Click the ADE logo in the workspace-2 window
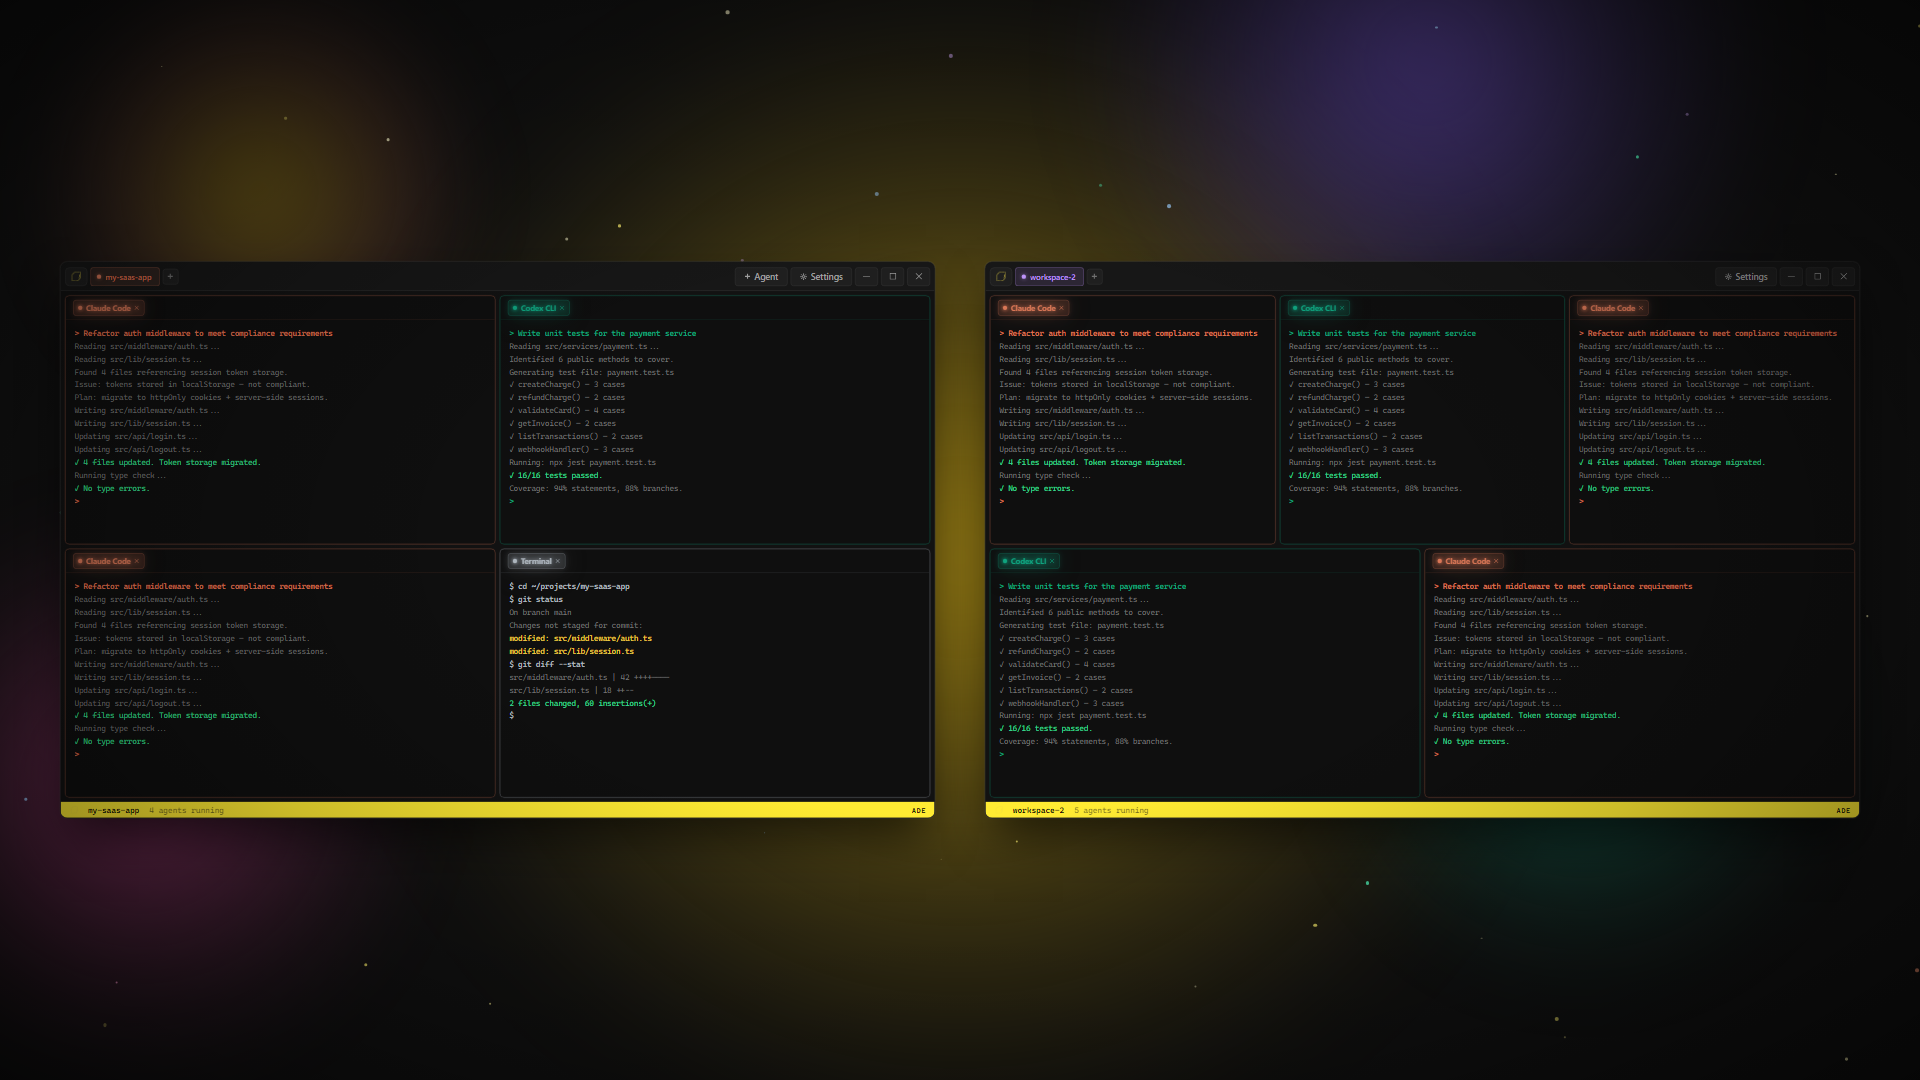 (1000, 277)
